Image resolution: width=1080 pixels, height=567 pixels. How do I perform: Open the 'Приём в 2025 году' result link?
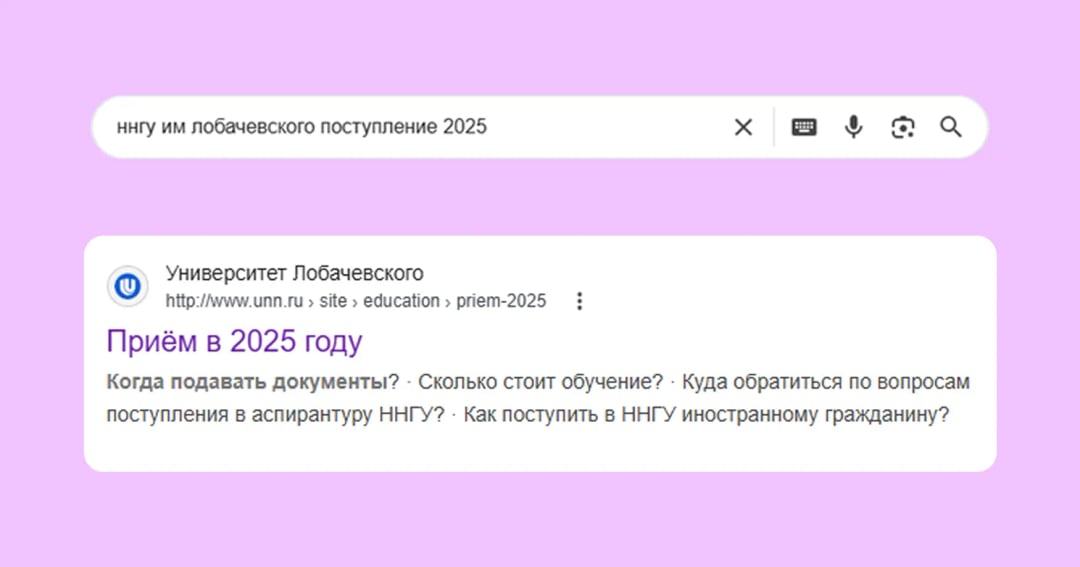click(234, 341)
